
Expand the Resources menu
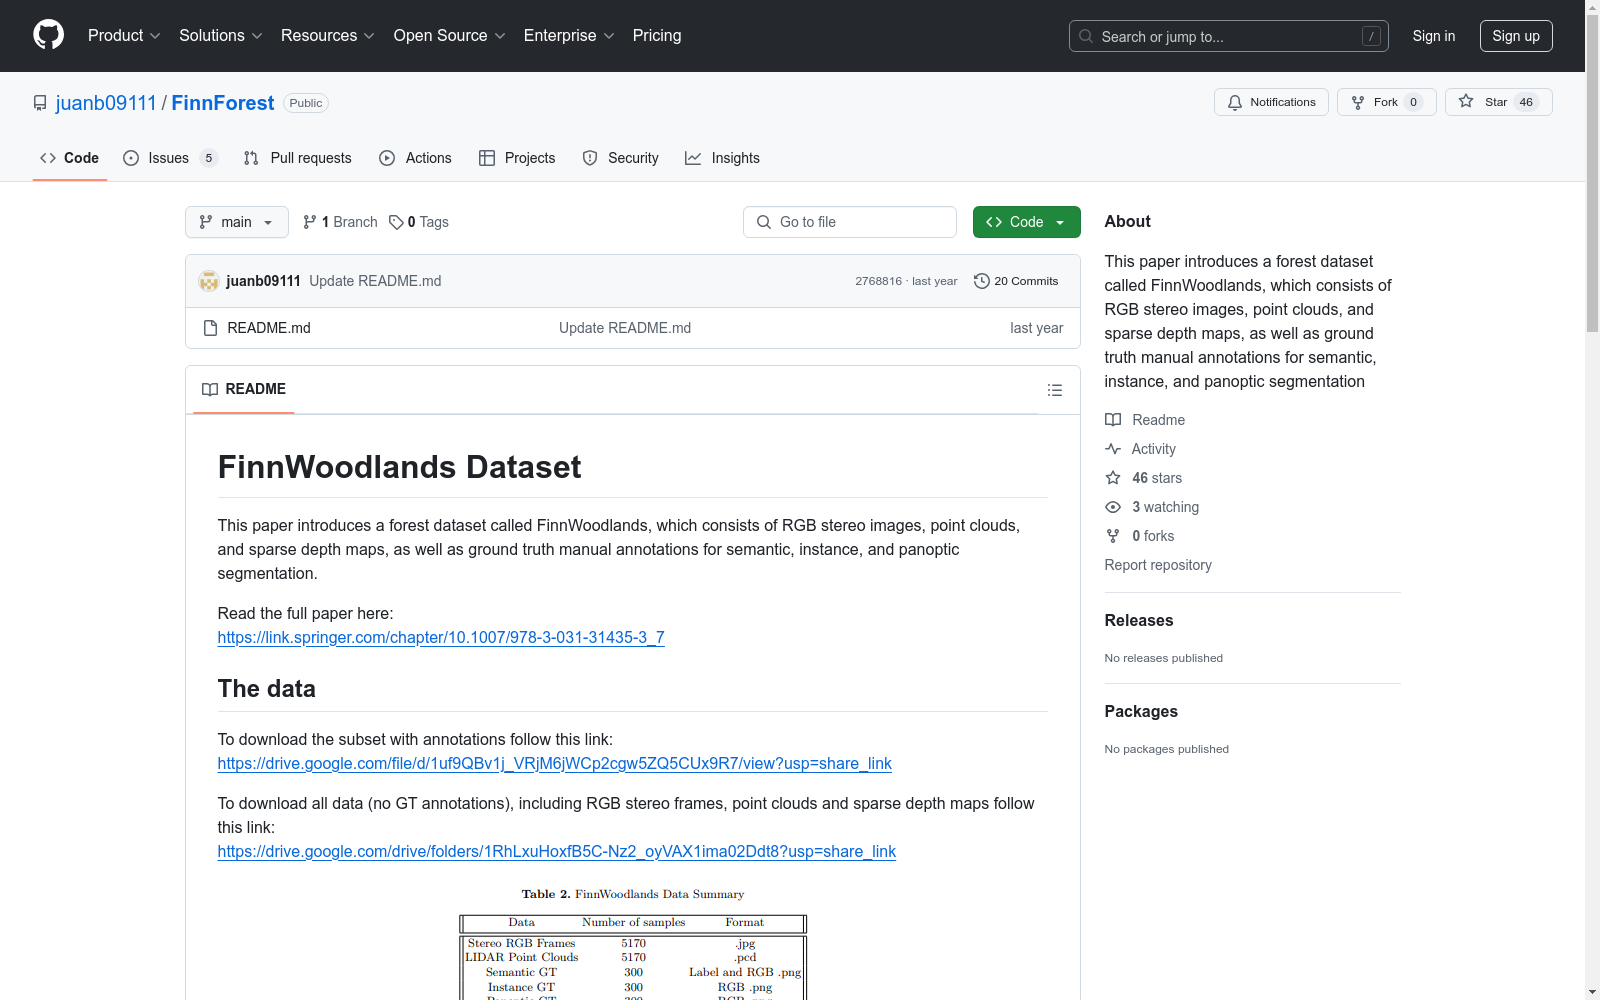pyautogui.click(x=328, y=36)
